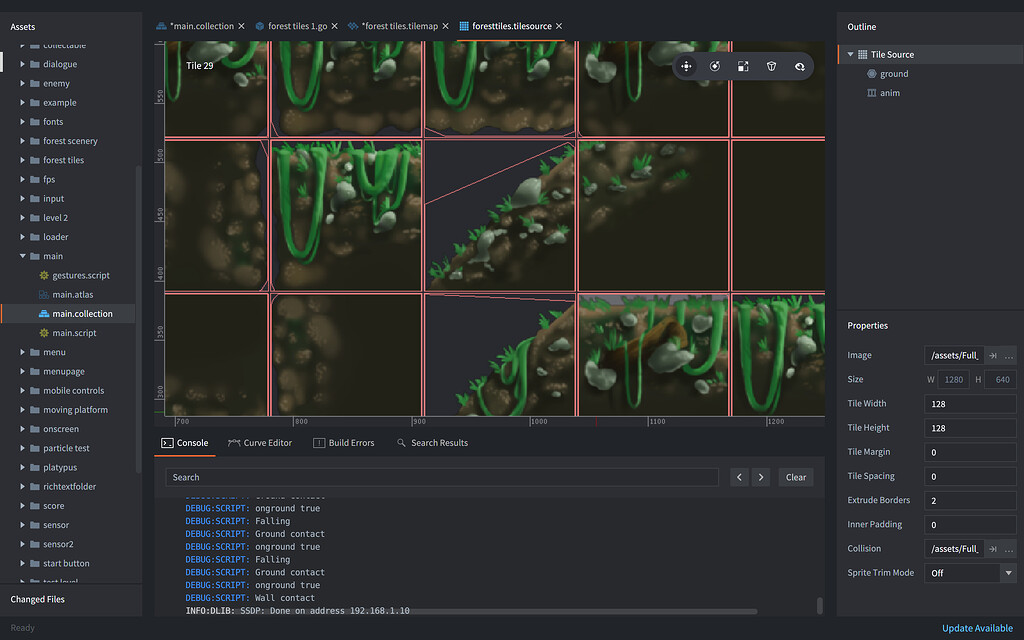Click the resolve-reference arrow beside Collision property
This screenshot has height=640, width=1024.
pyautogui.click(x=992, y=548)
